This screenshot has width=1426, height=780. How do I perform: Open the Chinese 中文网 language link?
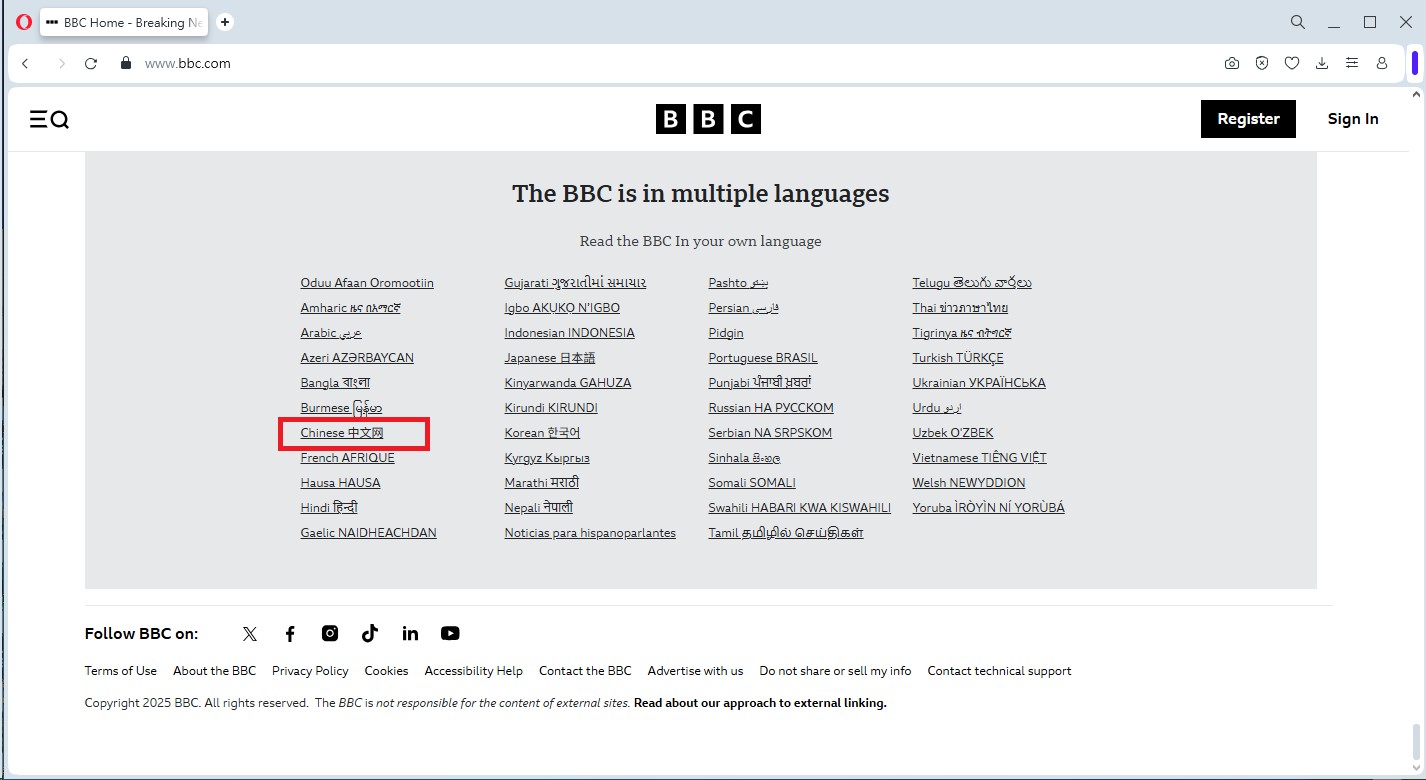pos(342,433)
